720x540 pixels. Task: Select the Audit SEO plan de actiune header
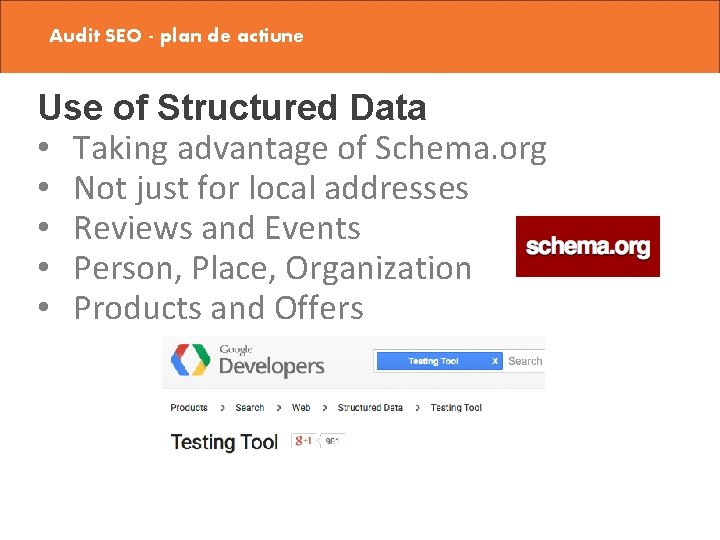pyautogui.click(x=176, y=36)
